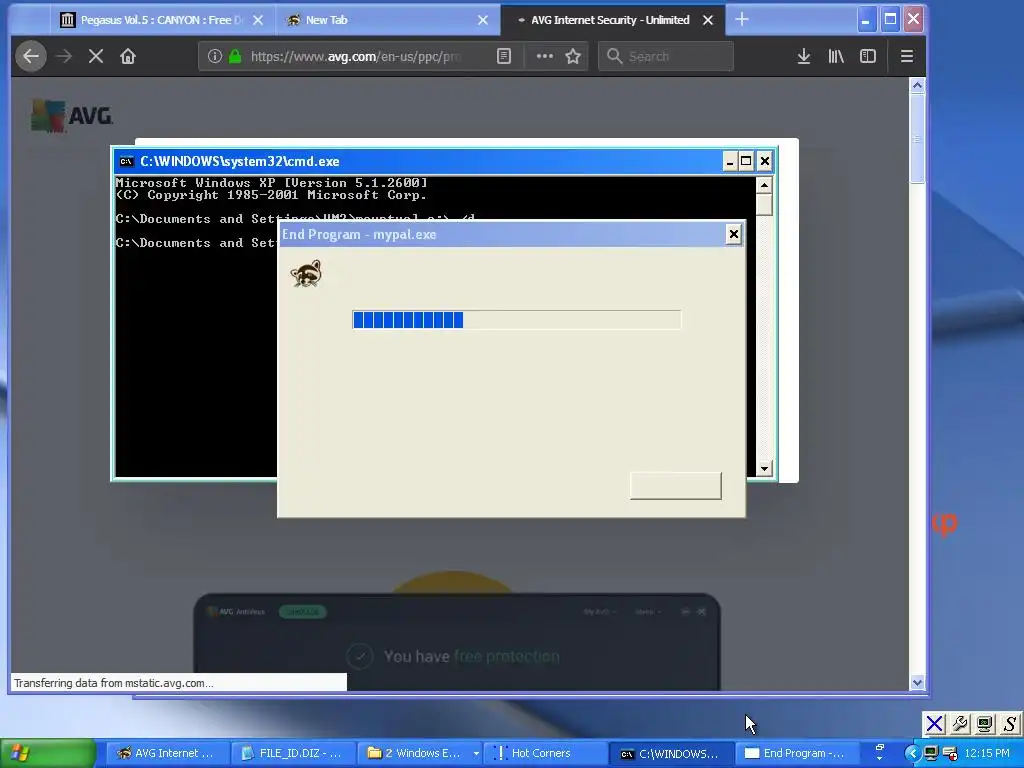The image size is (1024, 768).
Task: Select FILE_ID.DIZ taskbar button
Action: [292, 754]
